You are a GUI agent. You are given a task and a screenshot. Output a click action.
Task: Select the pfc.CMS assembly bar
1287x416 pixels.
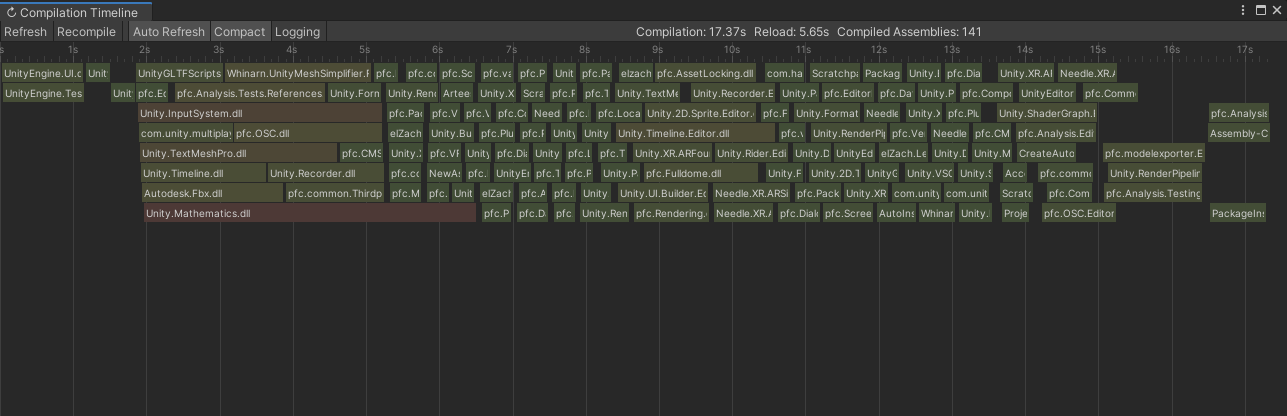click(x=361, y=153)
